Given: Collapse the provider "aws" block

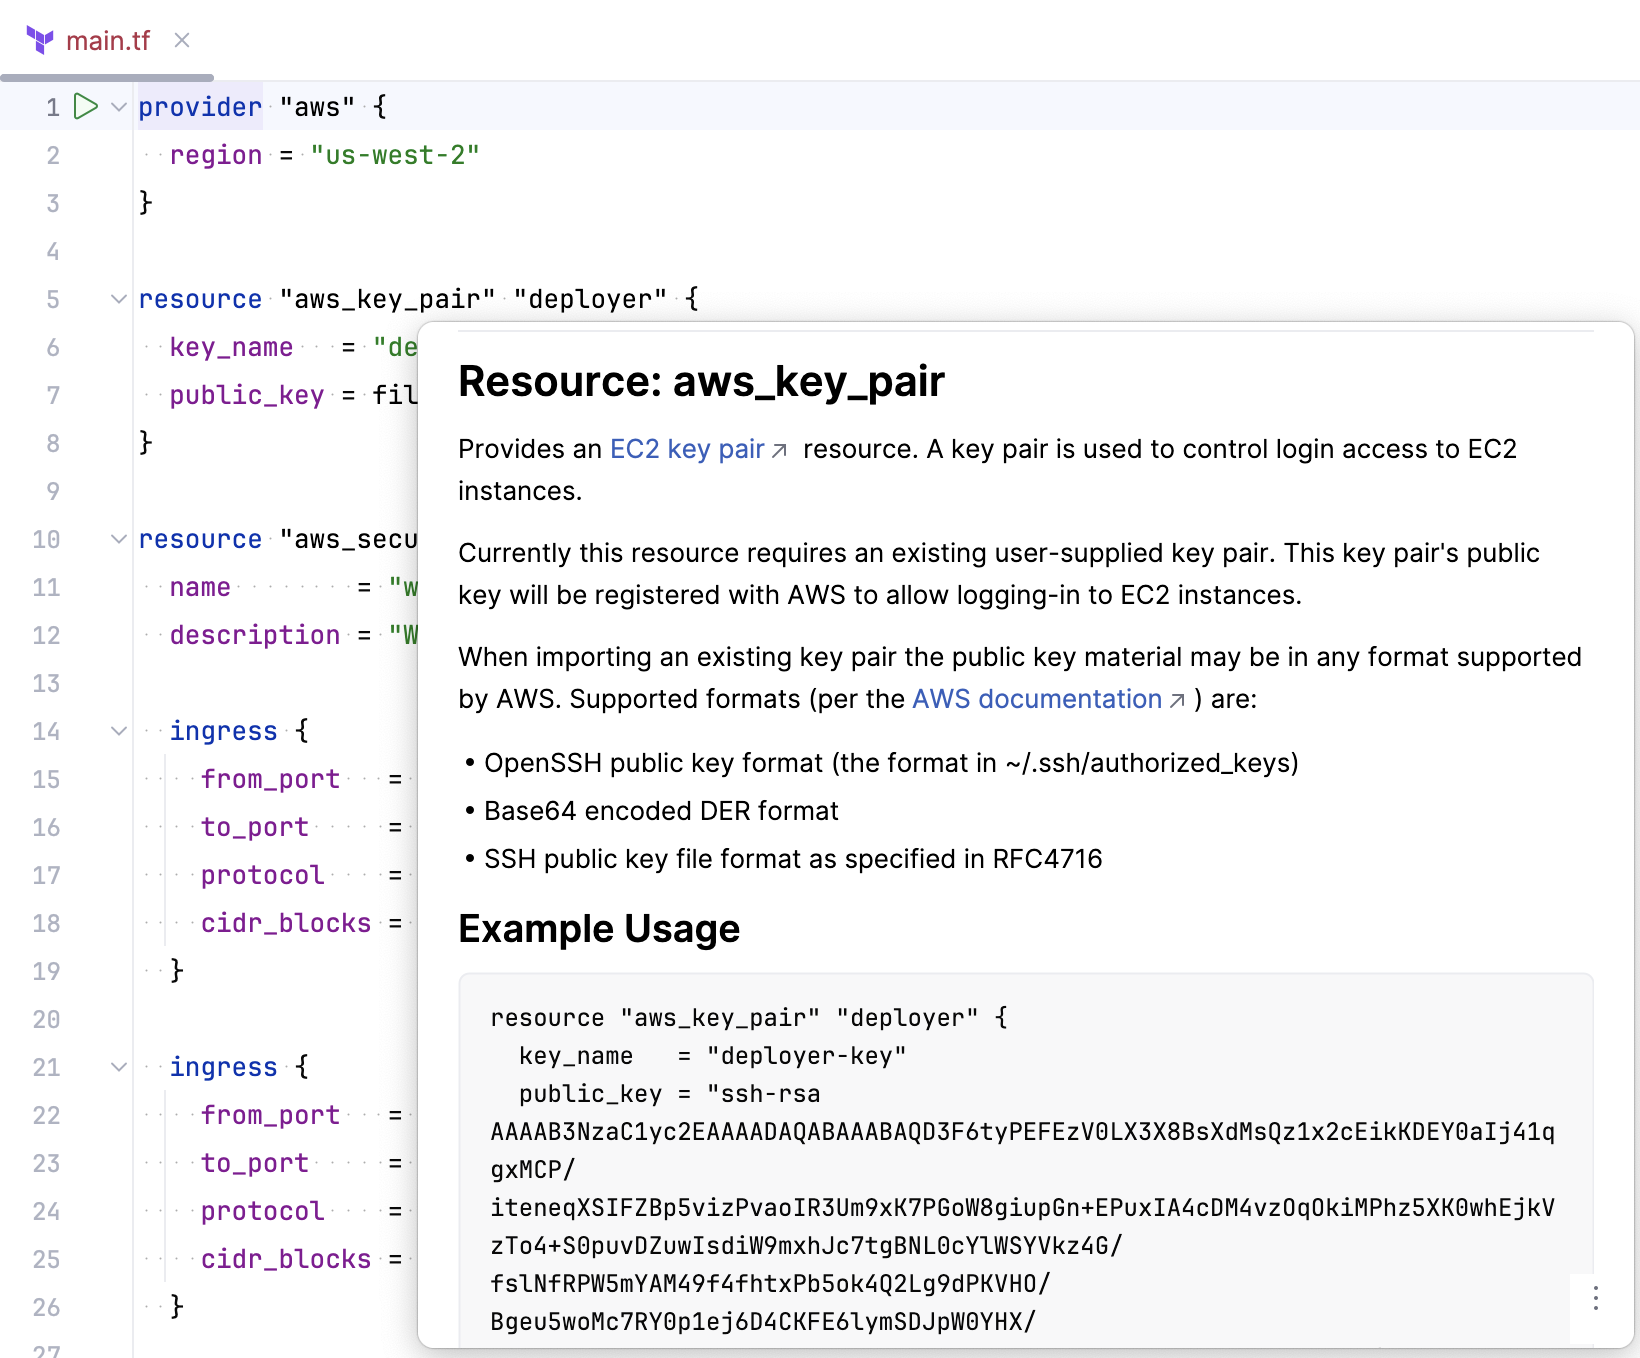Looking at the screenshot, I should (x=118, y=106).
